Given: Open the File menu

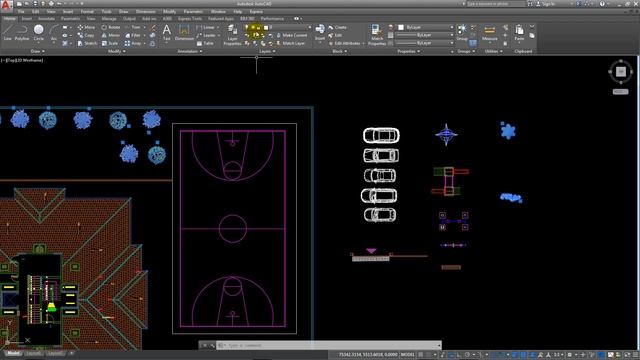Looking at the screenshot, I should click(21, 11).
